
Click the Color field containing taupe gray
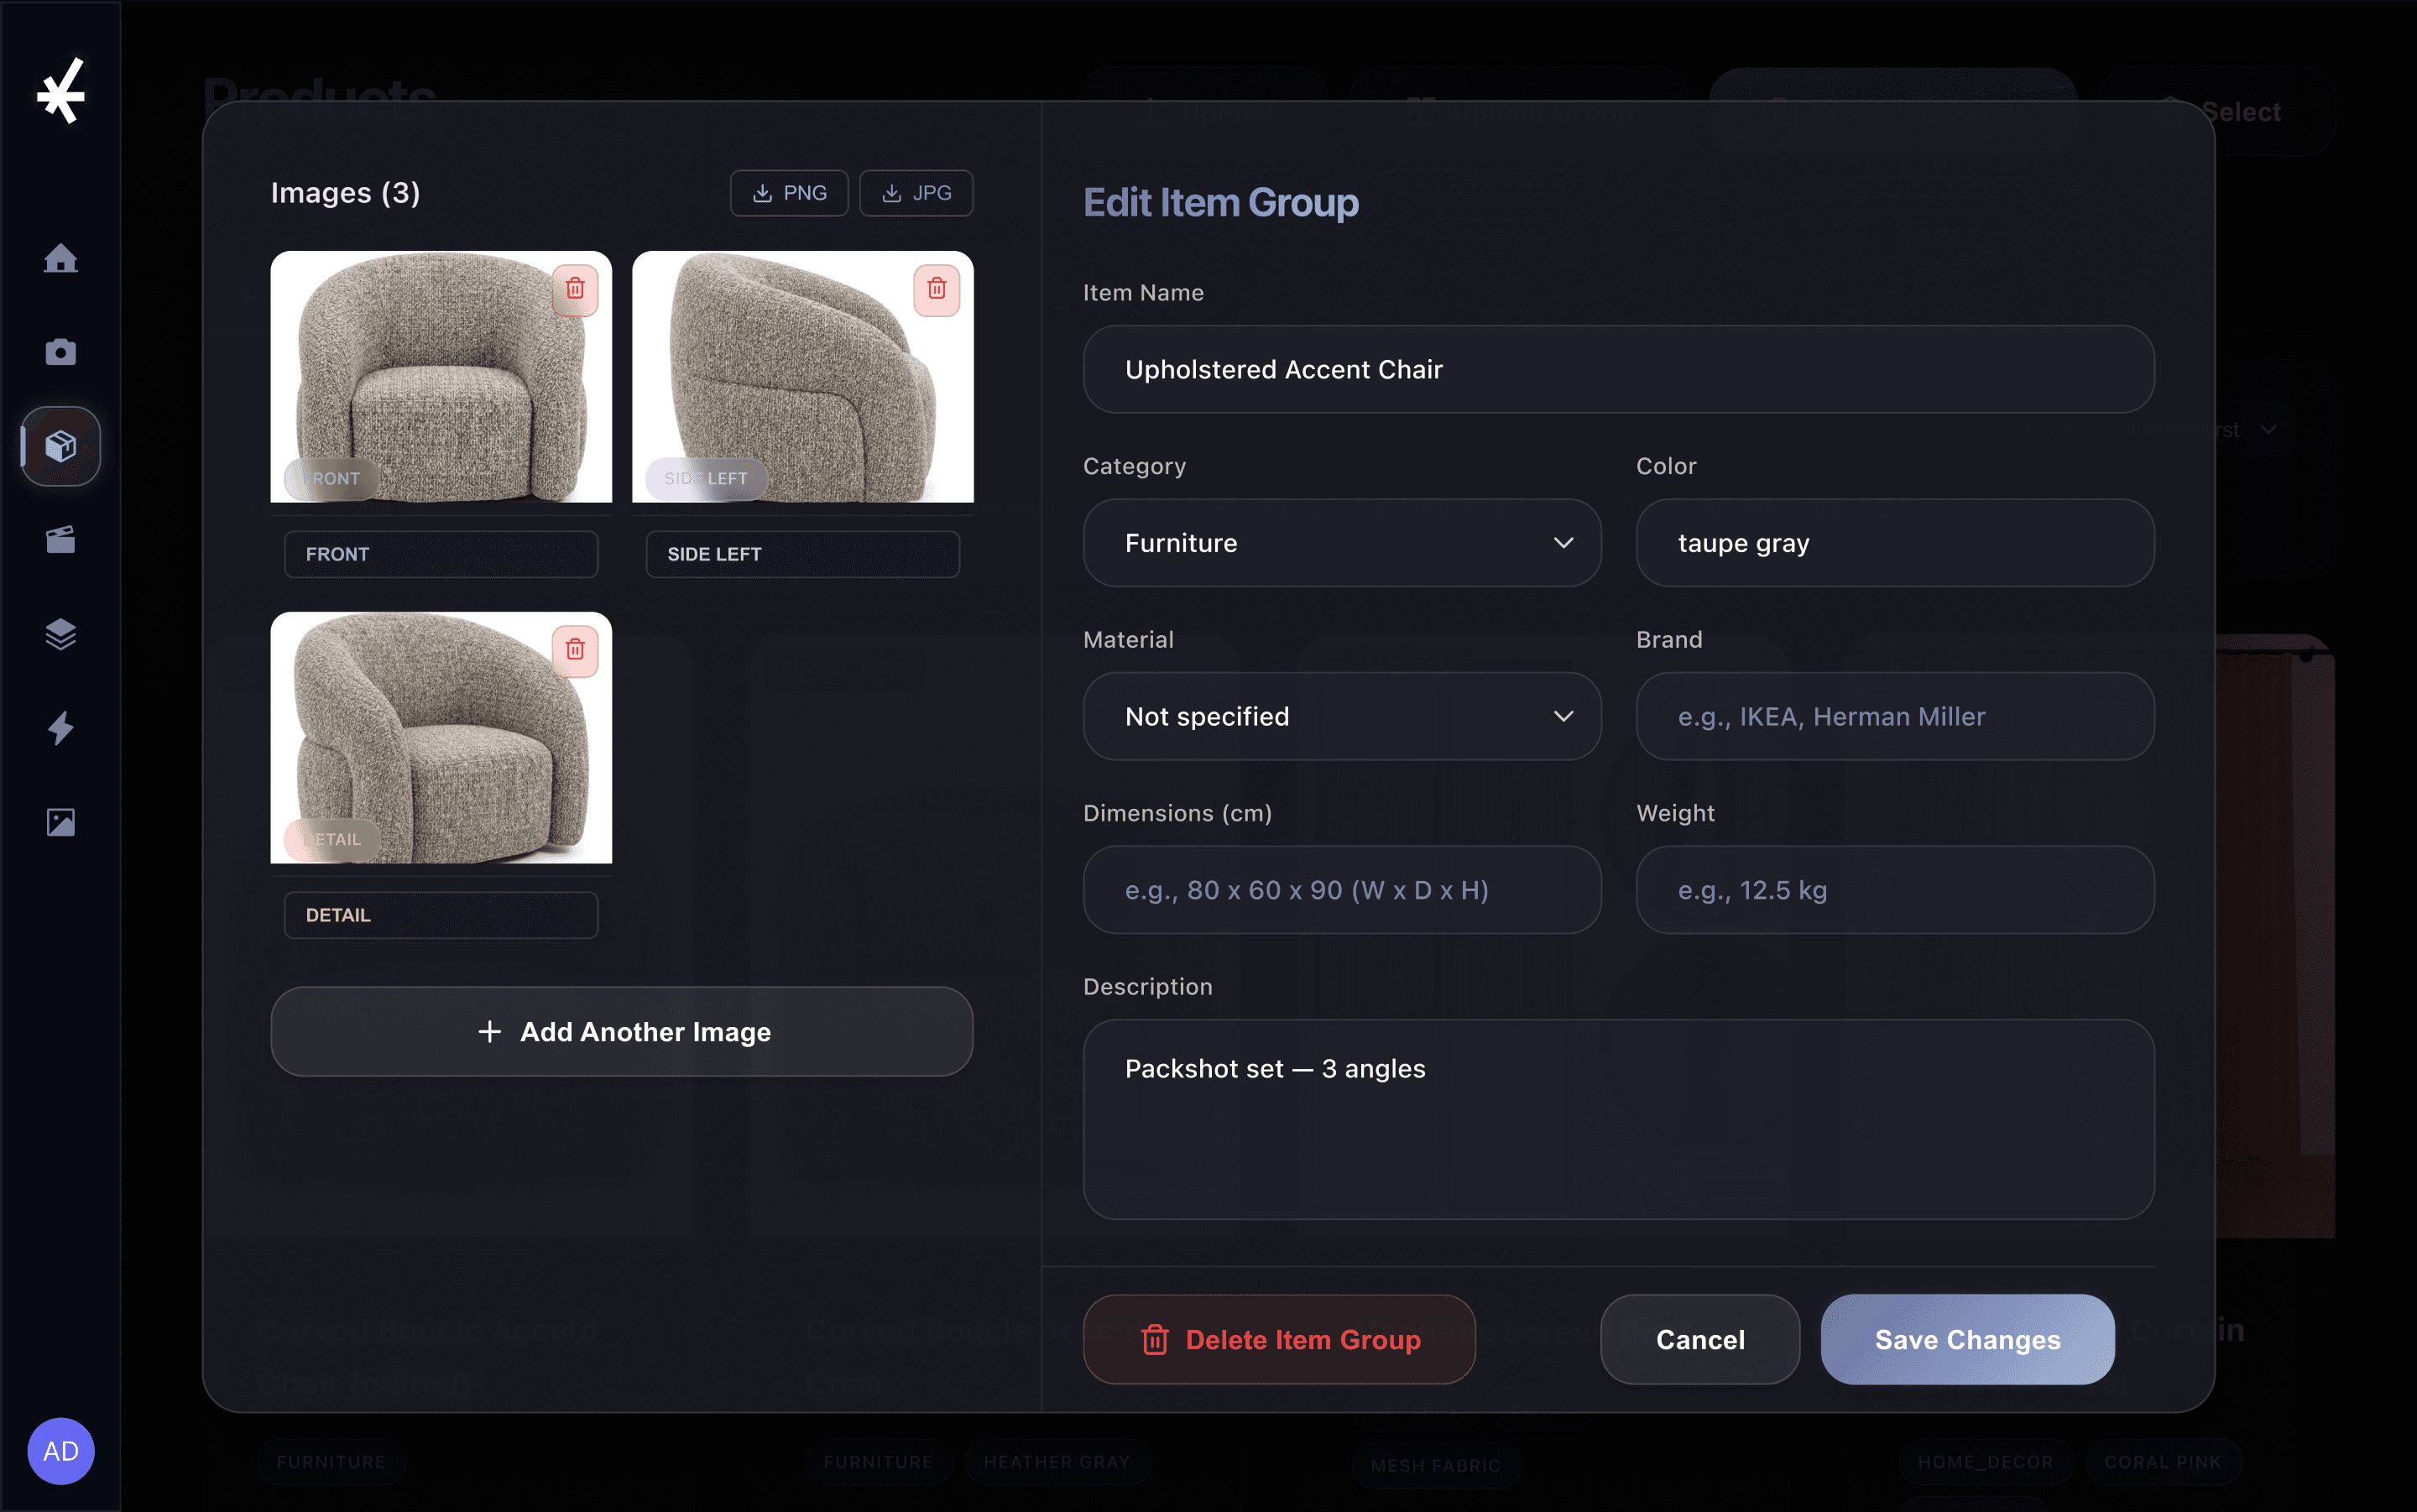point(1894,543)
